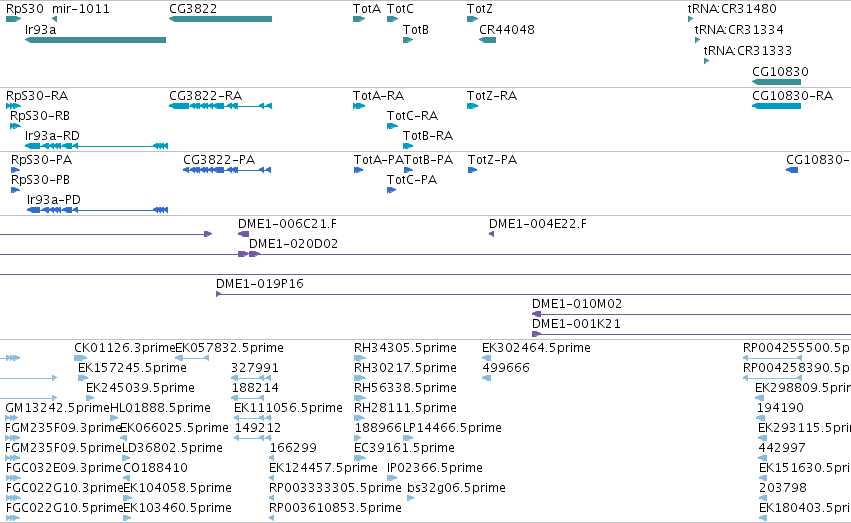
Task: Click the TotC gene label
Action: click(x=400, y=9)
